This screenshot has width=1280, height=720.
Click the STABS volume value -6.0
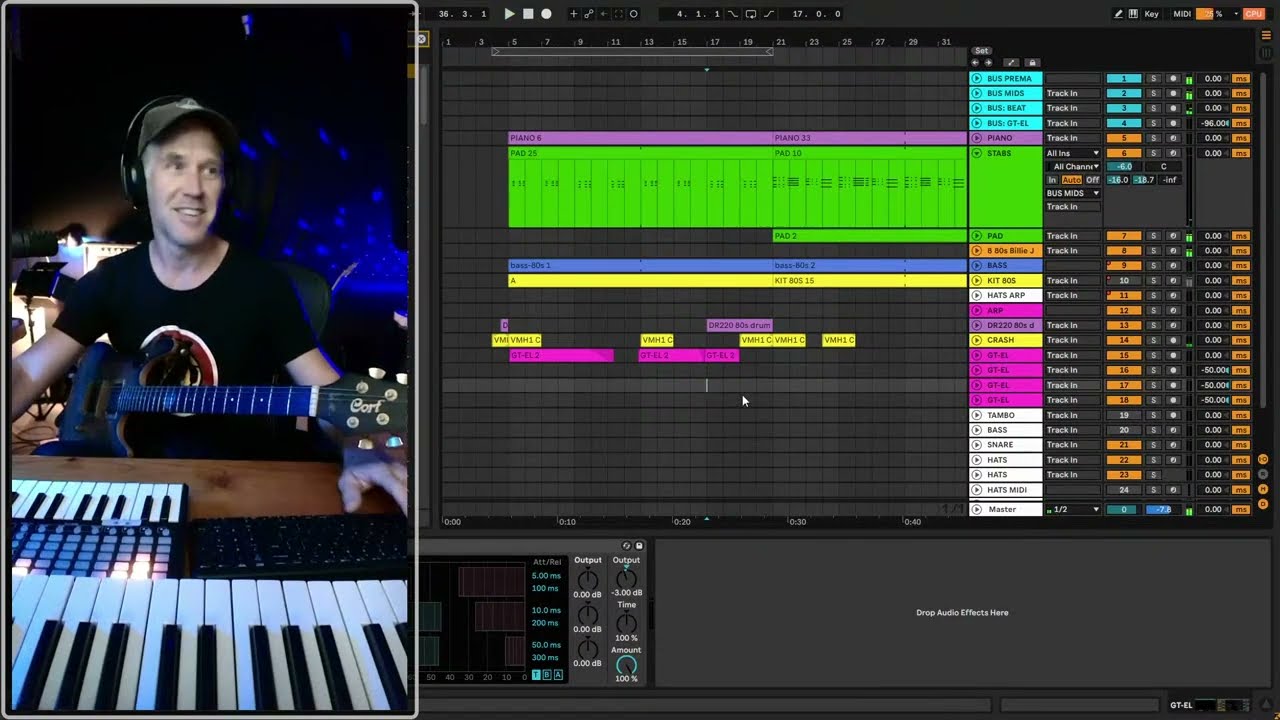tap(1124, 166)
